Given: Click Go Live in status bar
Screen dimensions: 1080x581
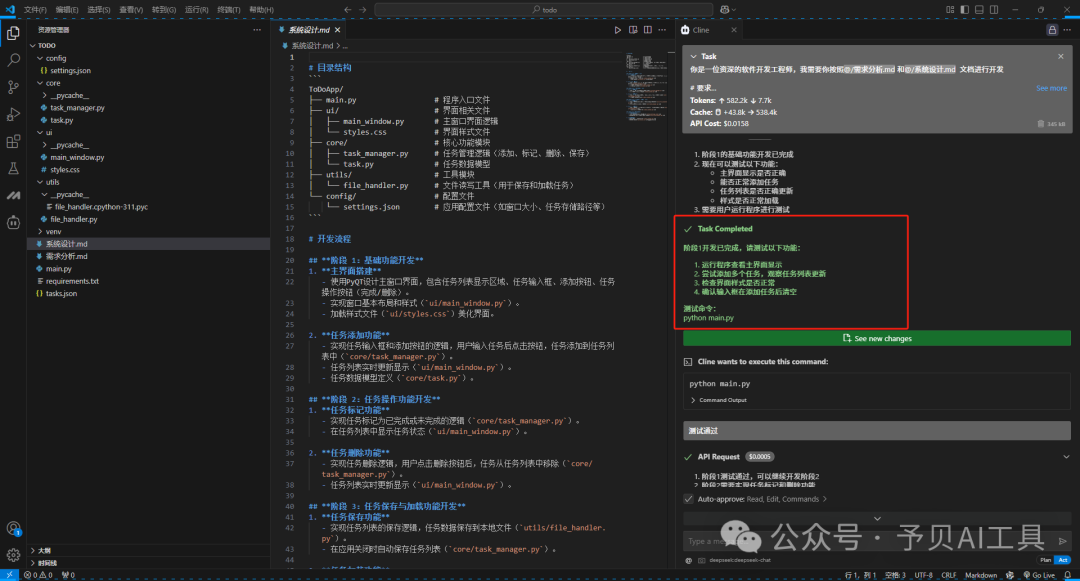Looking at the screenshot, I should pyautogui.click(x=1039, y=575).
